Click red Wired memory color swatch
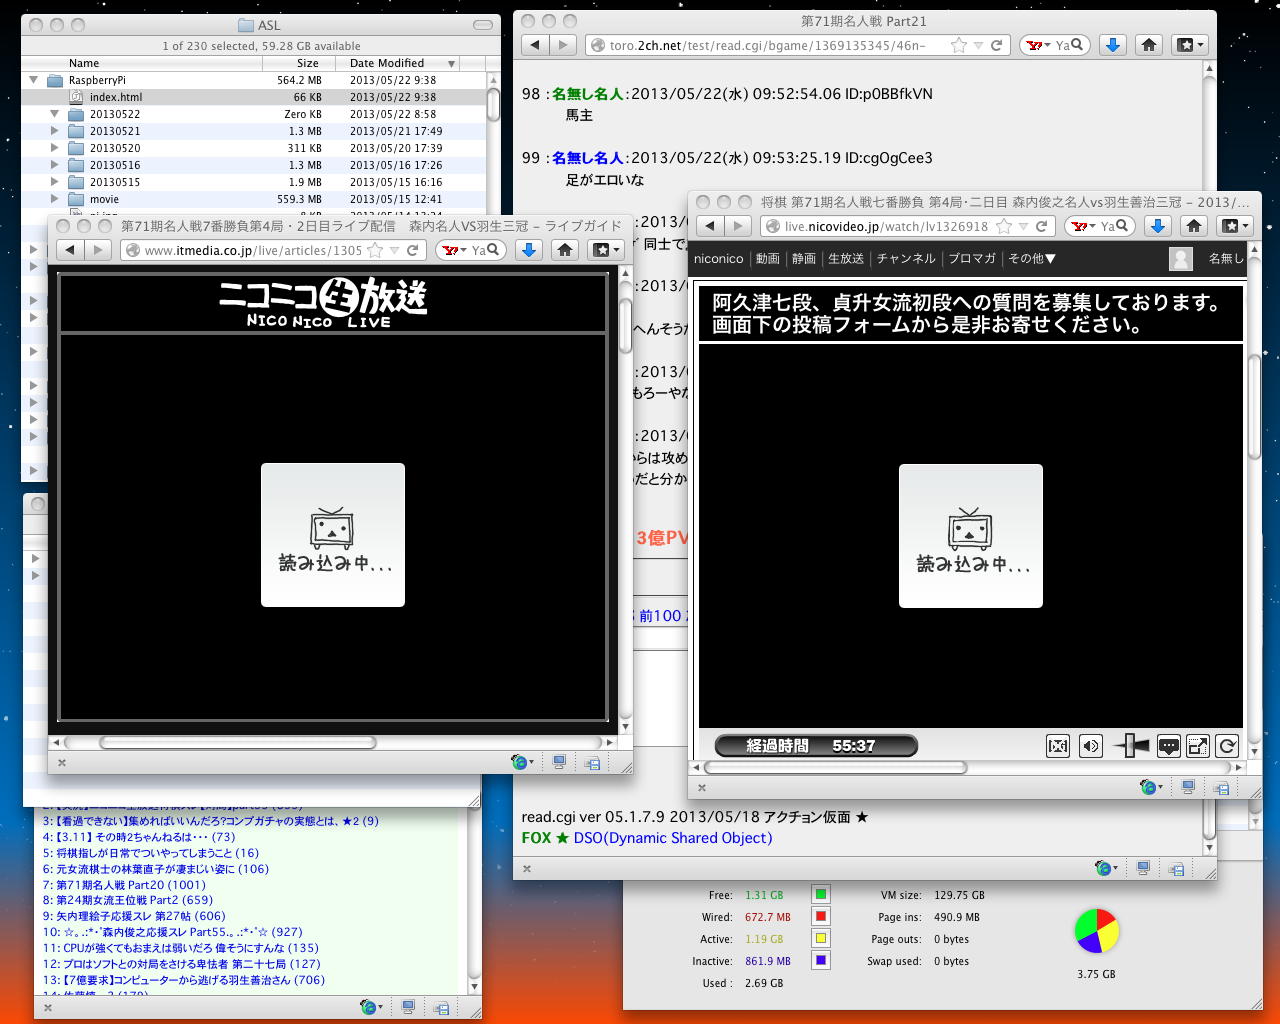Image resolution: width=1280 pixels, height=1024 pixels. click(821, 917)
